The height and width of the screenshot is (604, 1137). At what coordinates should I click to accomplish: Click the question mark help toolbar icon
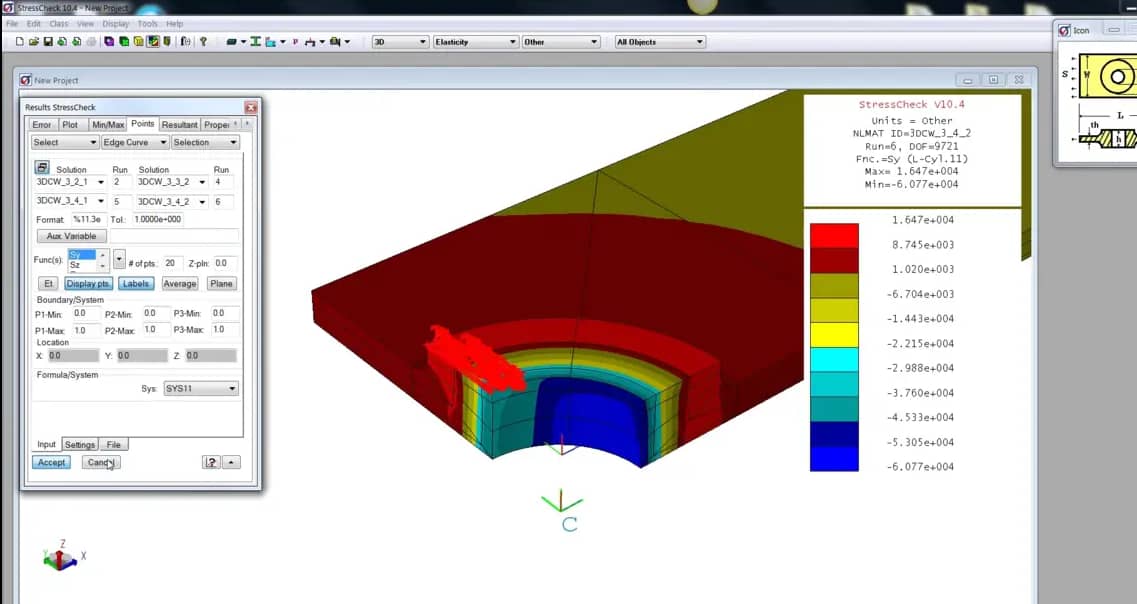[203, 42]
